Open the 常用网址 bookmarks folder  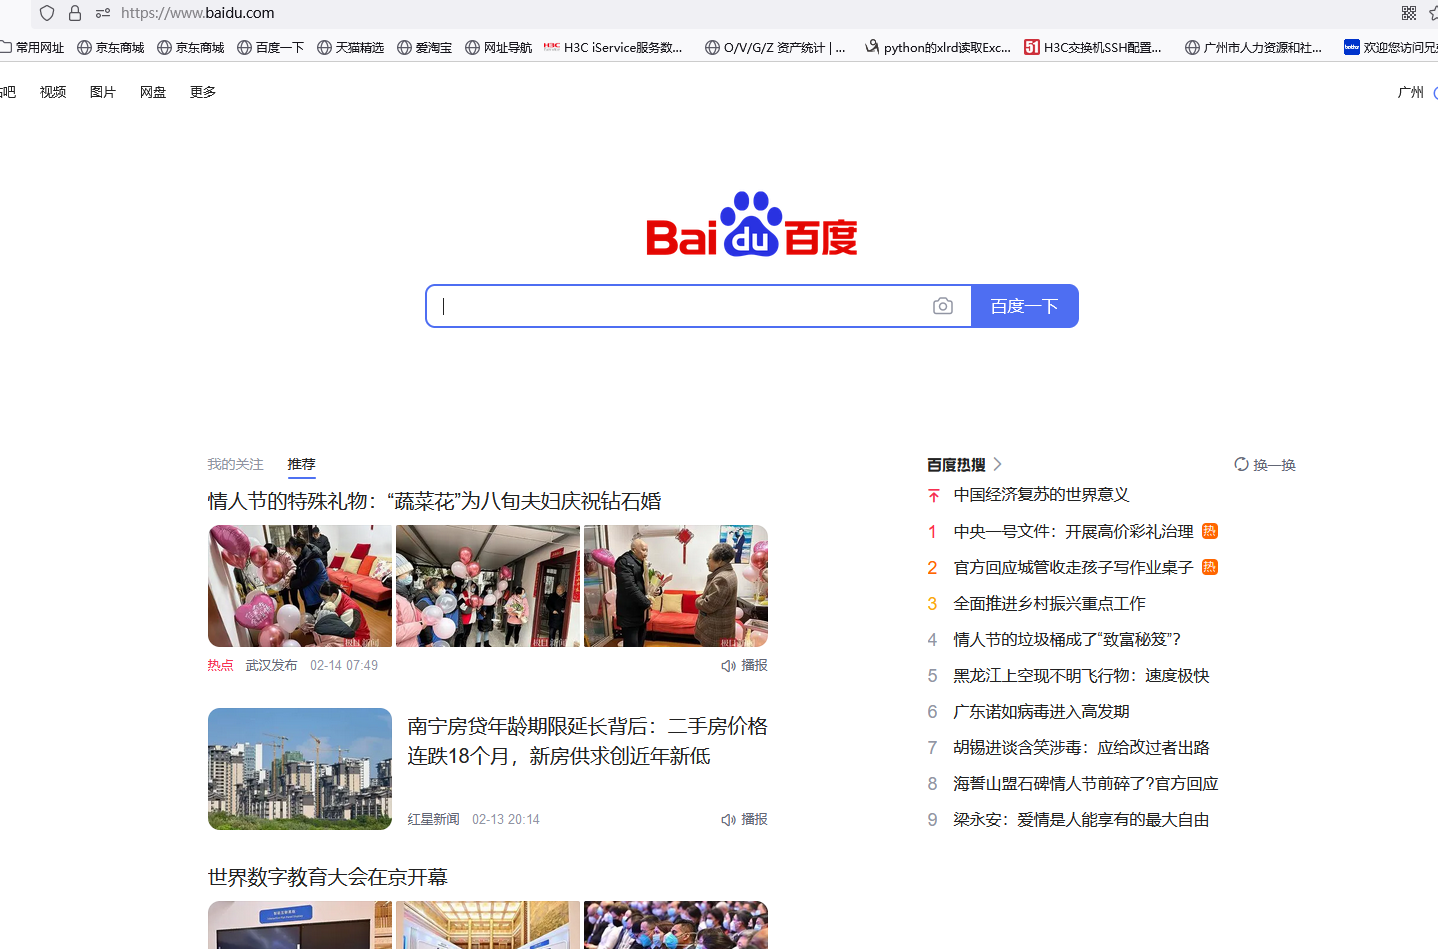[32, 47]
